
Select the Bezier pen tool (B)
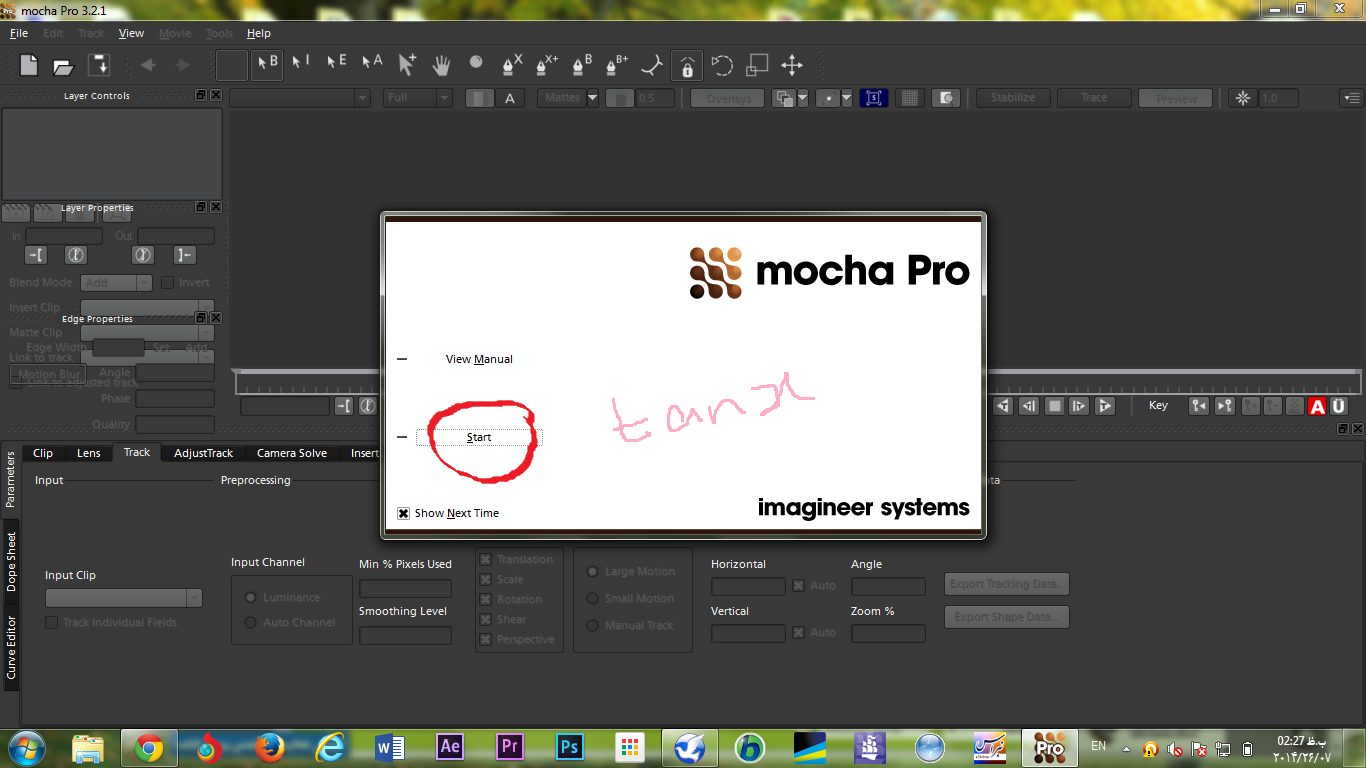(x=582, y=65)
